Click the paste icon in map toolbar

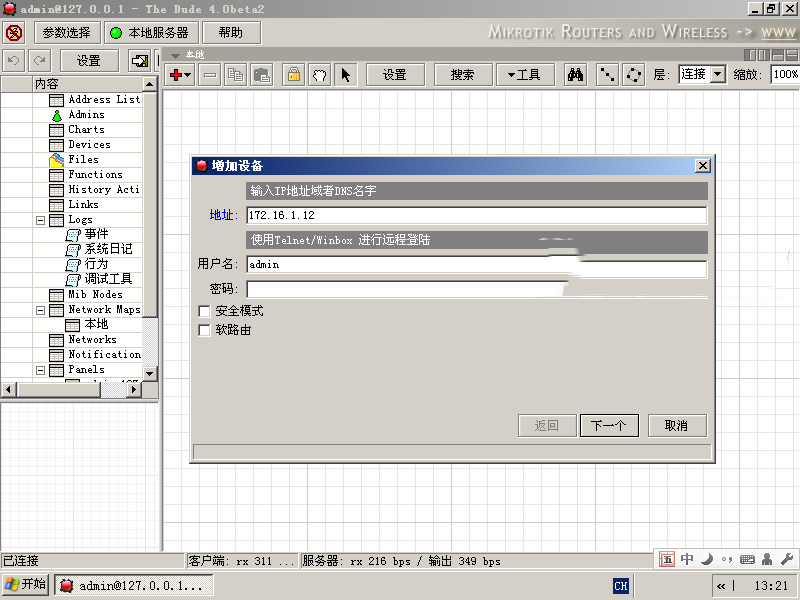(x=261, y=75)
